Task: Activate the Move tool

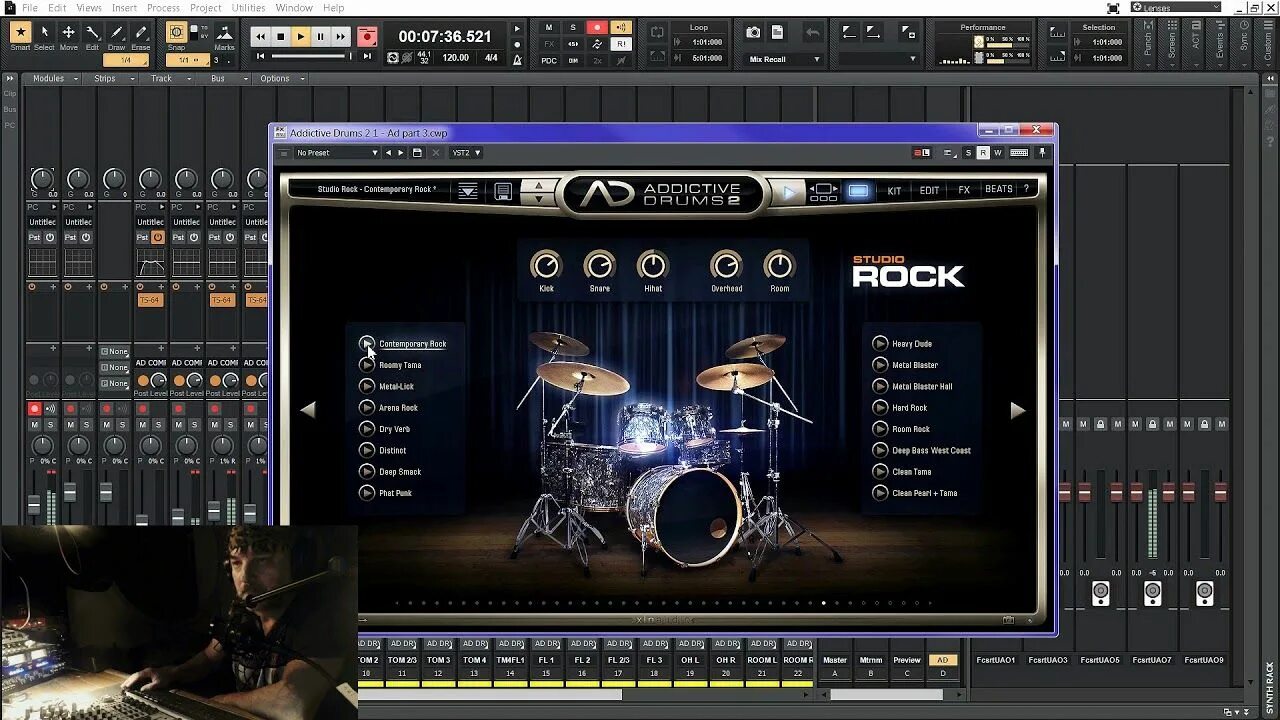Action: pos(68,36)
